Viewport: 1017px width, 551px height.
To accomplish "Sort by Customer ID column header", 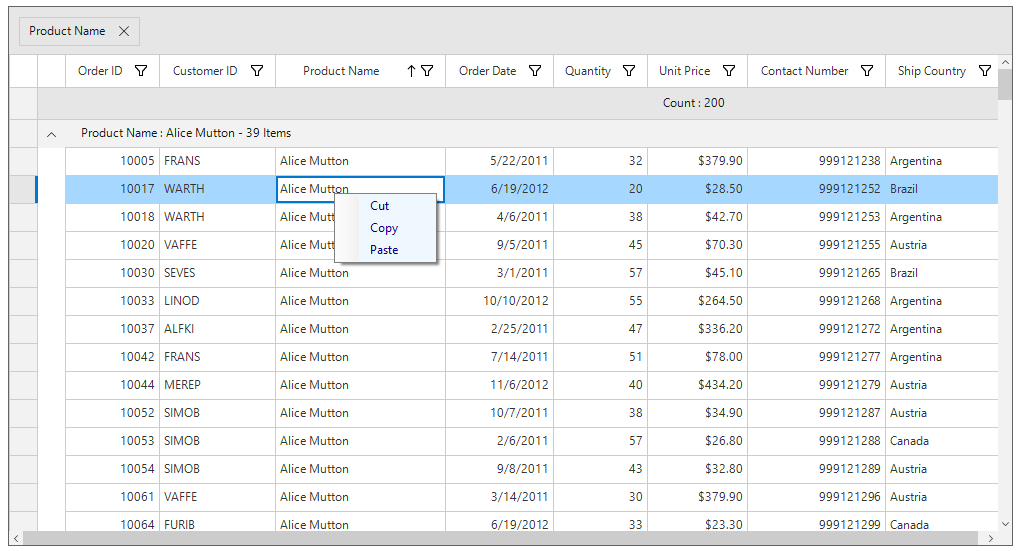I will pos(205,71).
